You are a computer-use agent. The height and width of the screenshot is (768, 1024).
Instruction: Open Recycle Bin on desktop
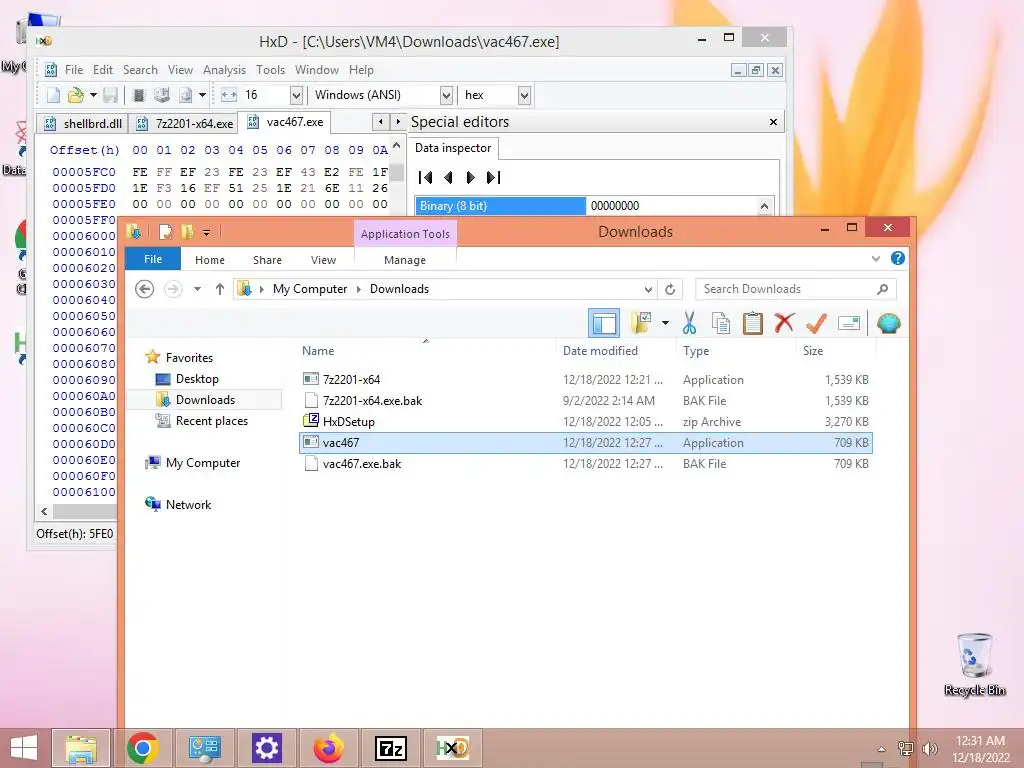tap(974, 664)
